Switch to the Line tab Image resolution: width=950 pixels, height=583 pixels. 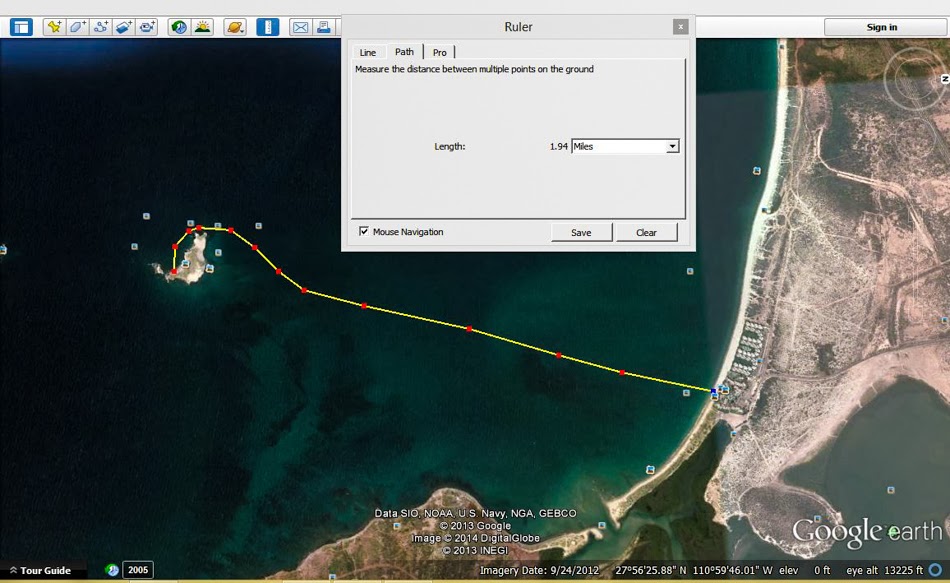[368, 52]
